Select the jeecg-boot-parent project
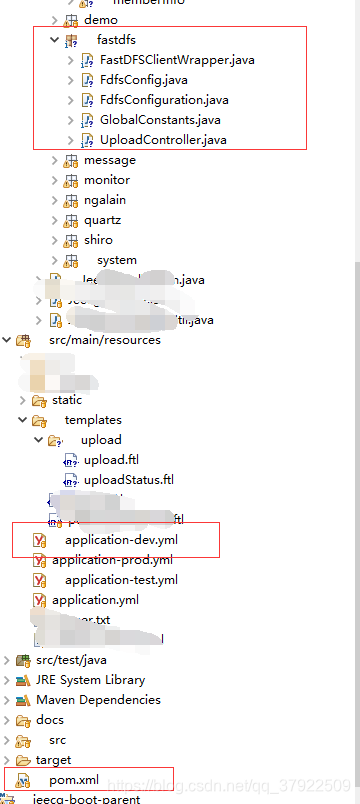 [x=86, y=799]
